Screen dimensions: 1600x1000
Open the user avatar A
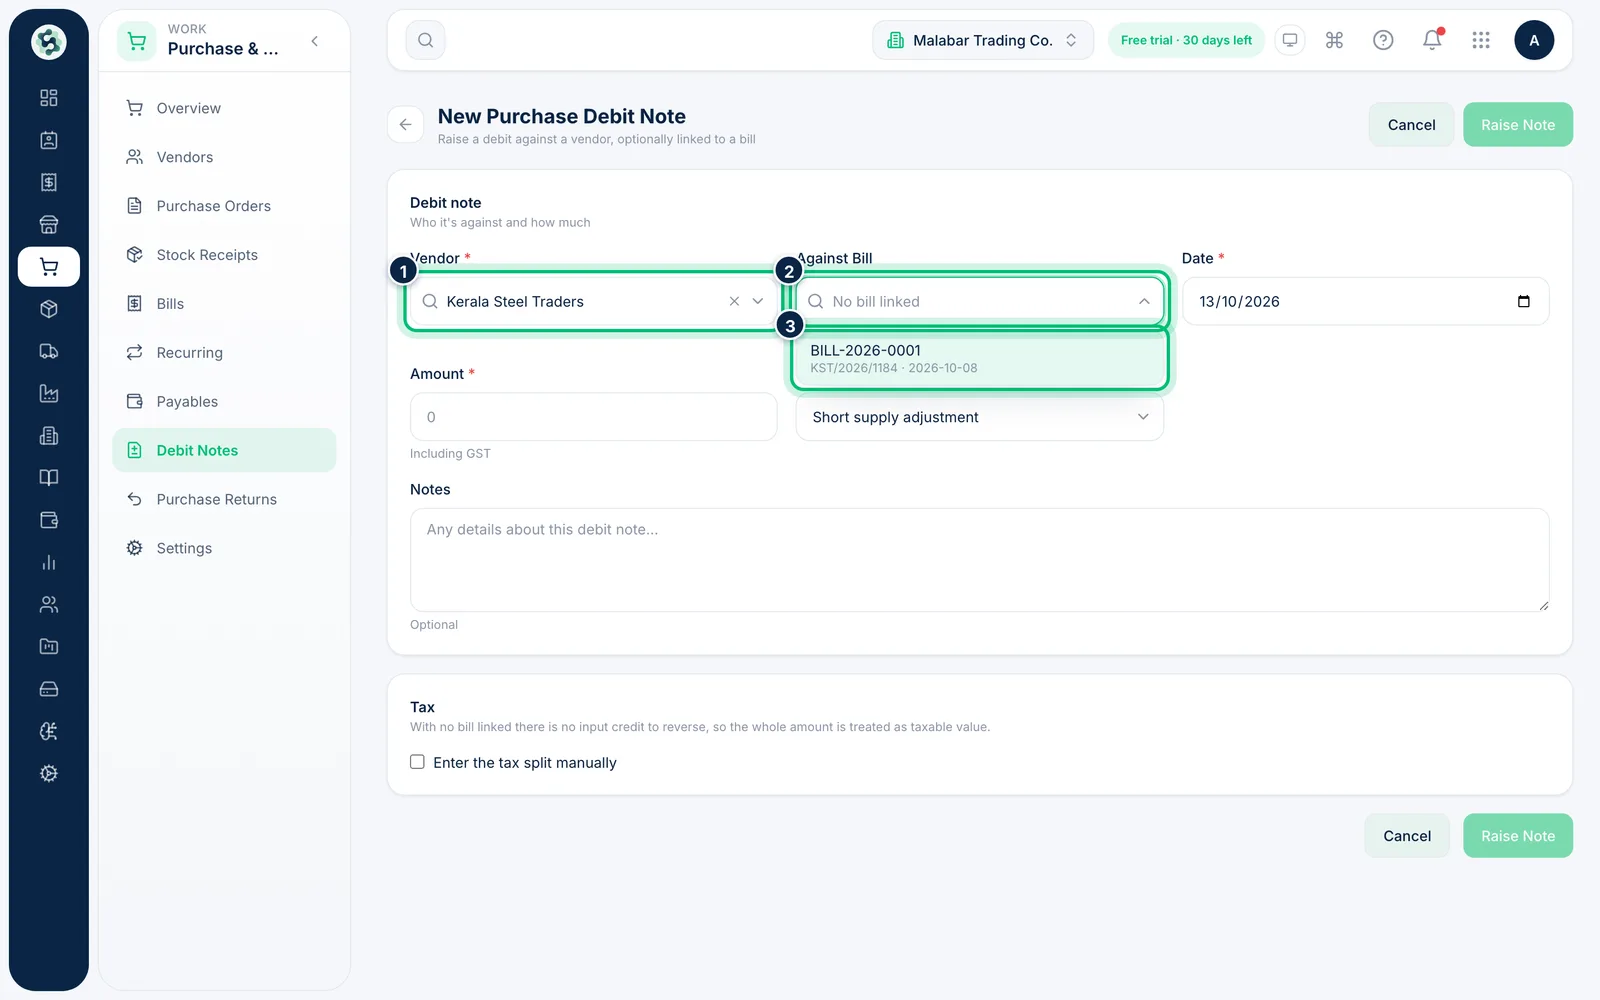1534,40
